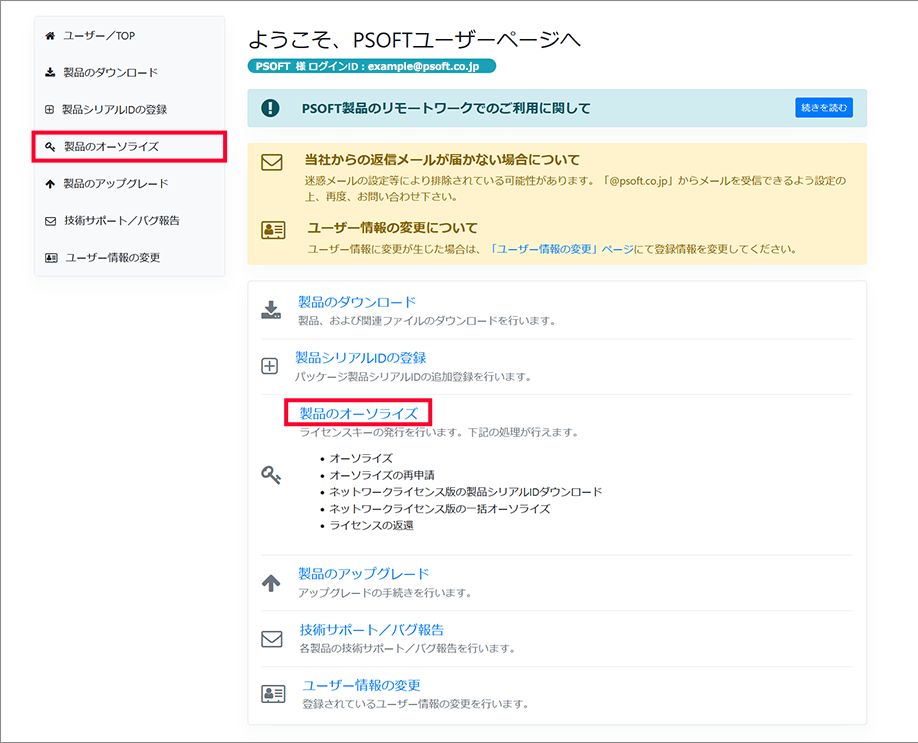918x743 pixels.
Task: Click the large key icon in main list
Action: (x=270, y=475)
